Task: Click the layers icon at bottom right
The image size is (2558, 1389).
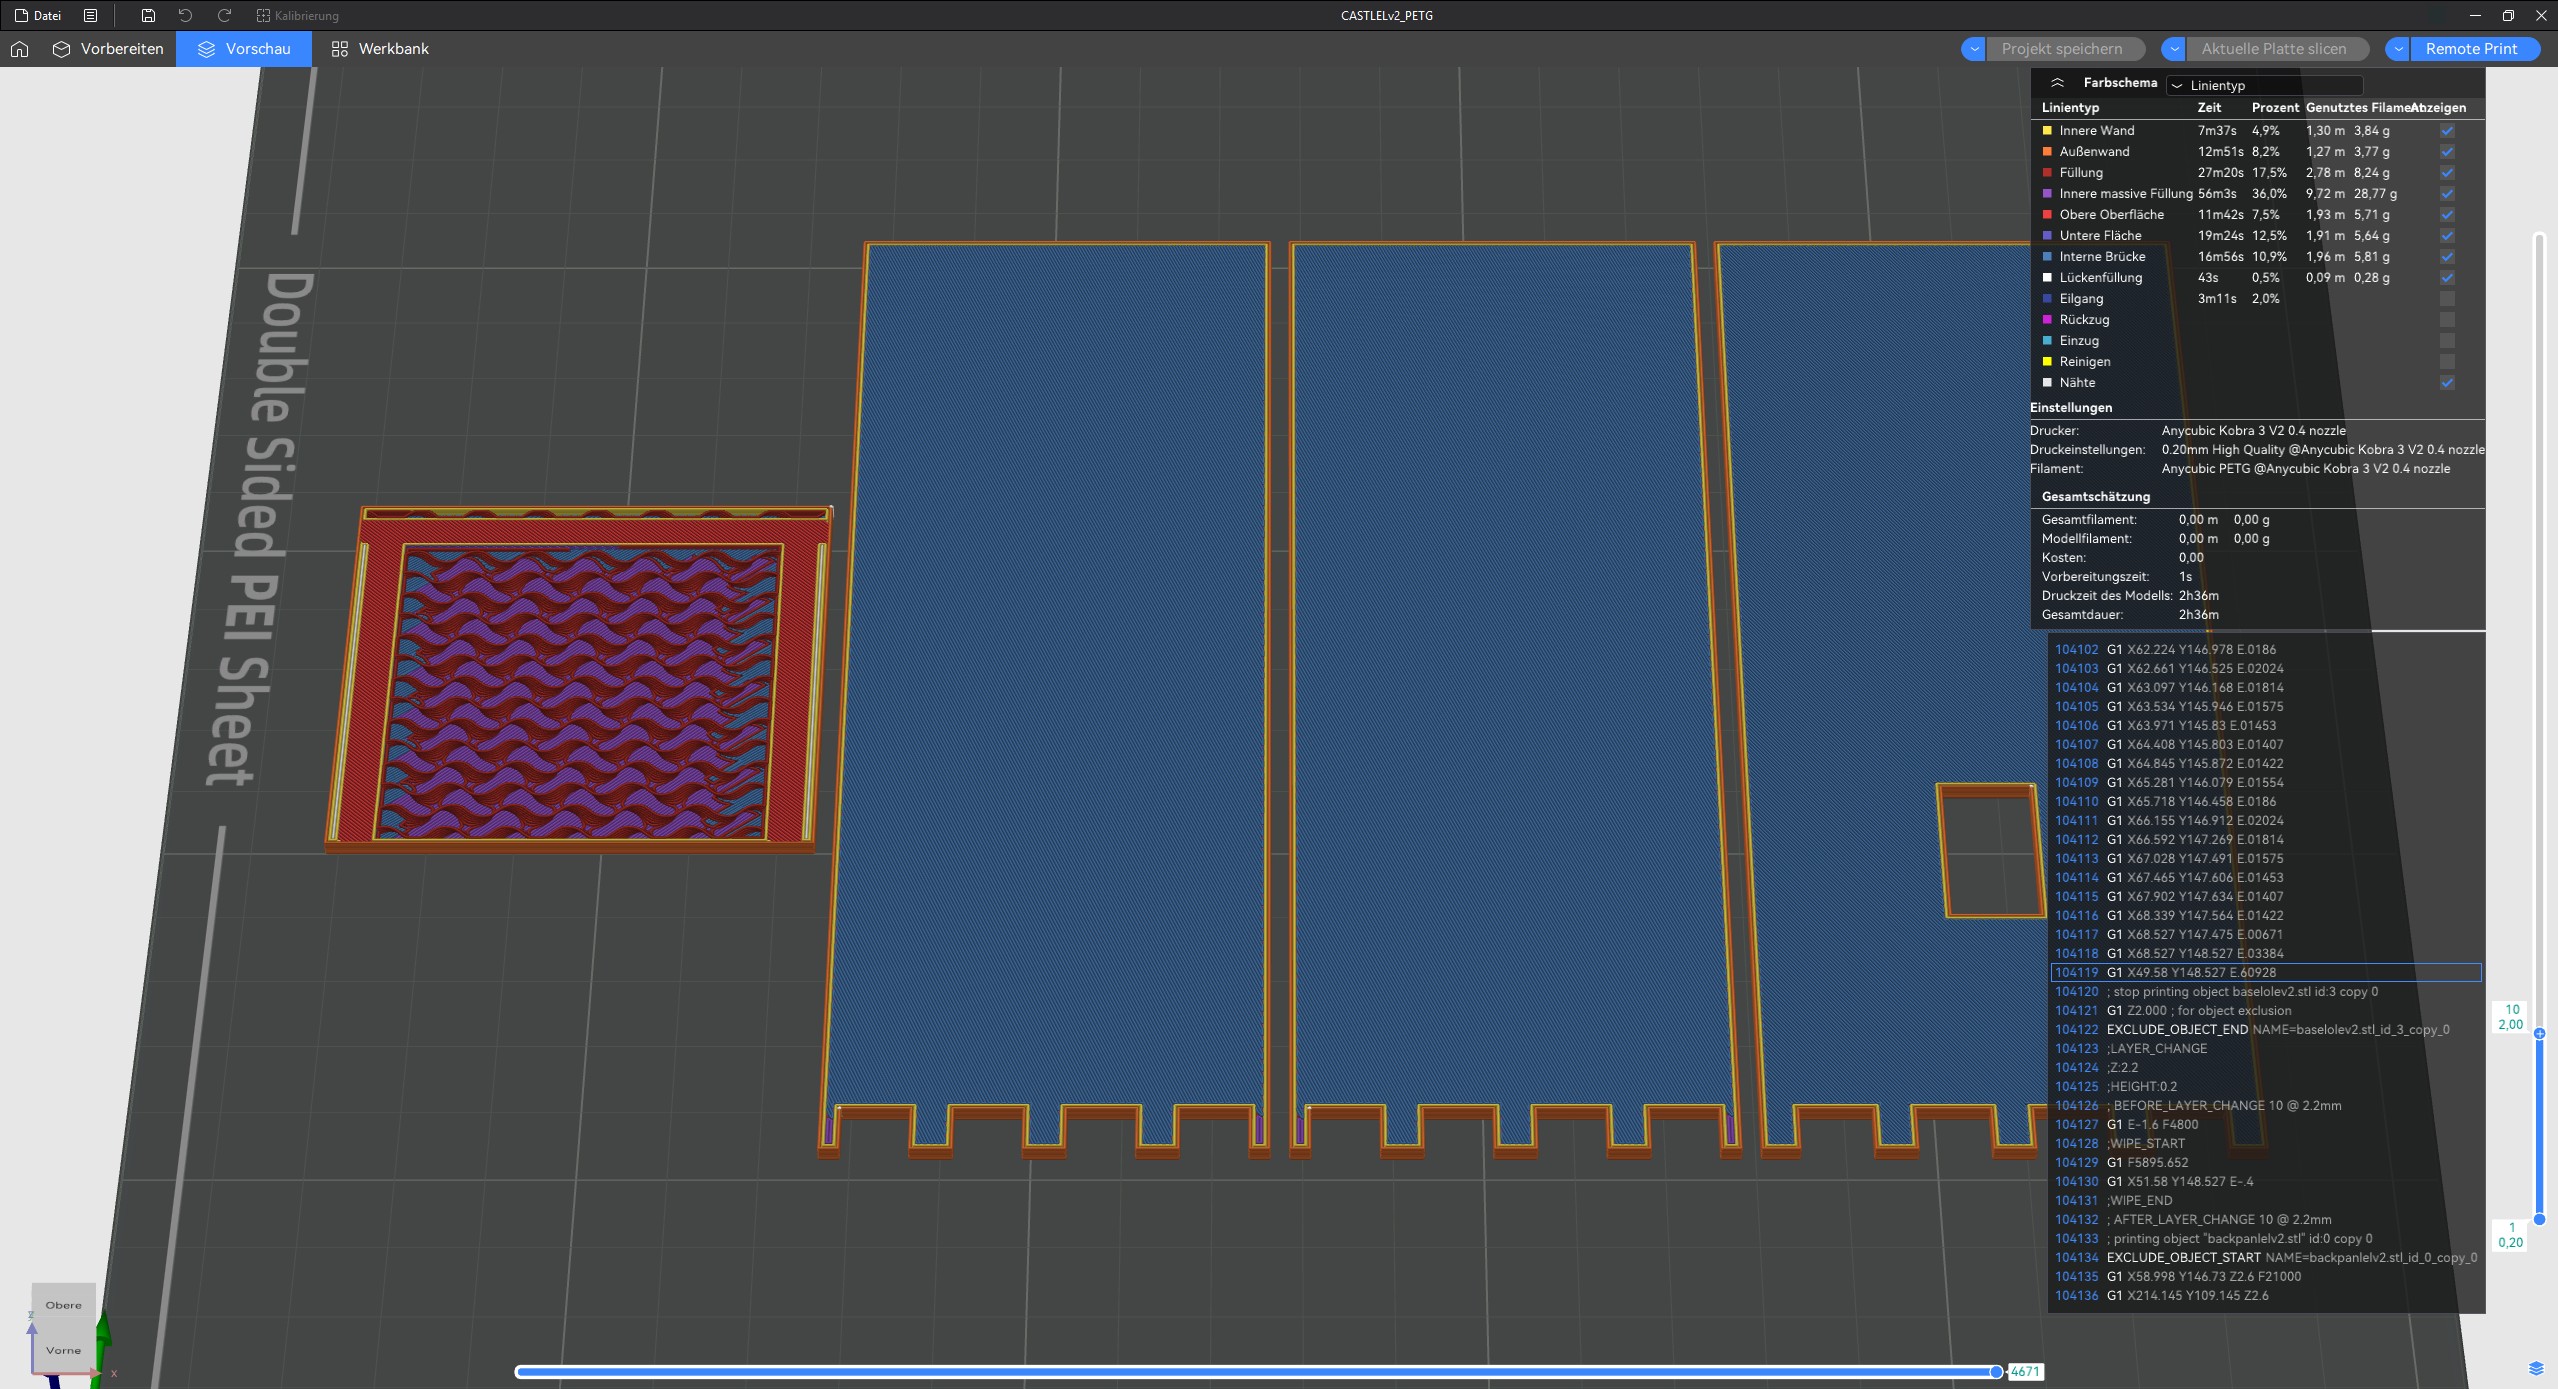Action: pos(2535,1368)
